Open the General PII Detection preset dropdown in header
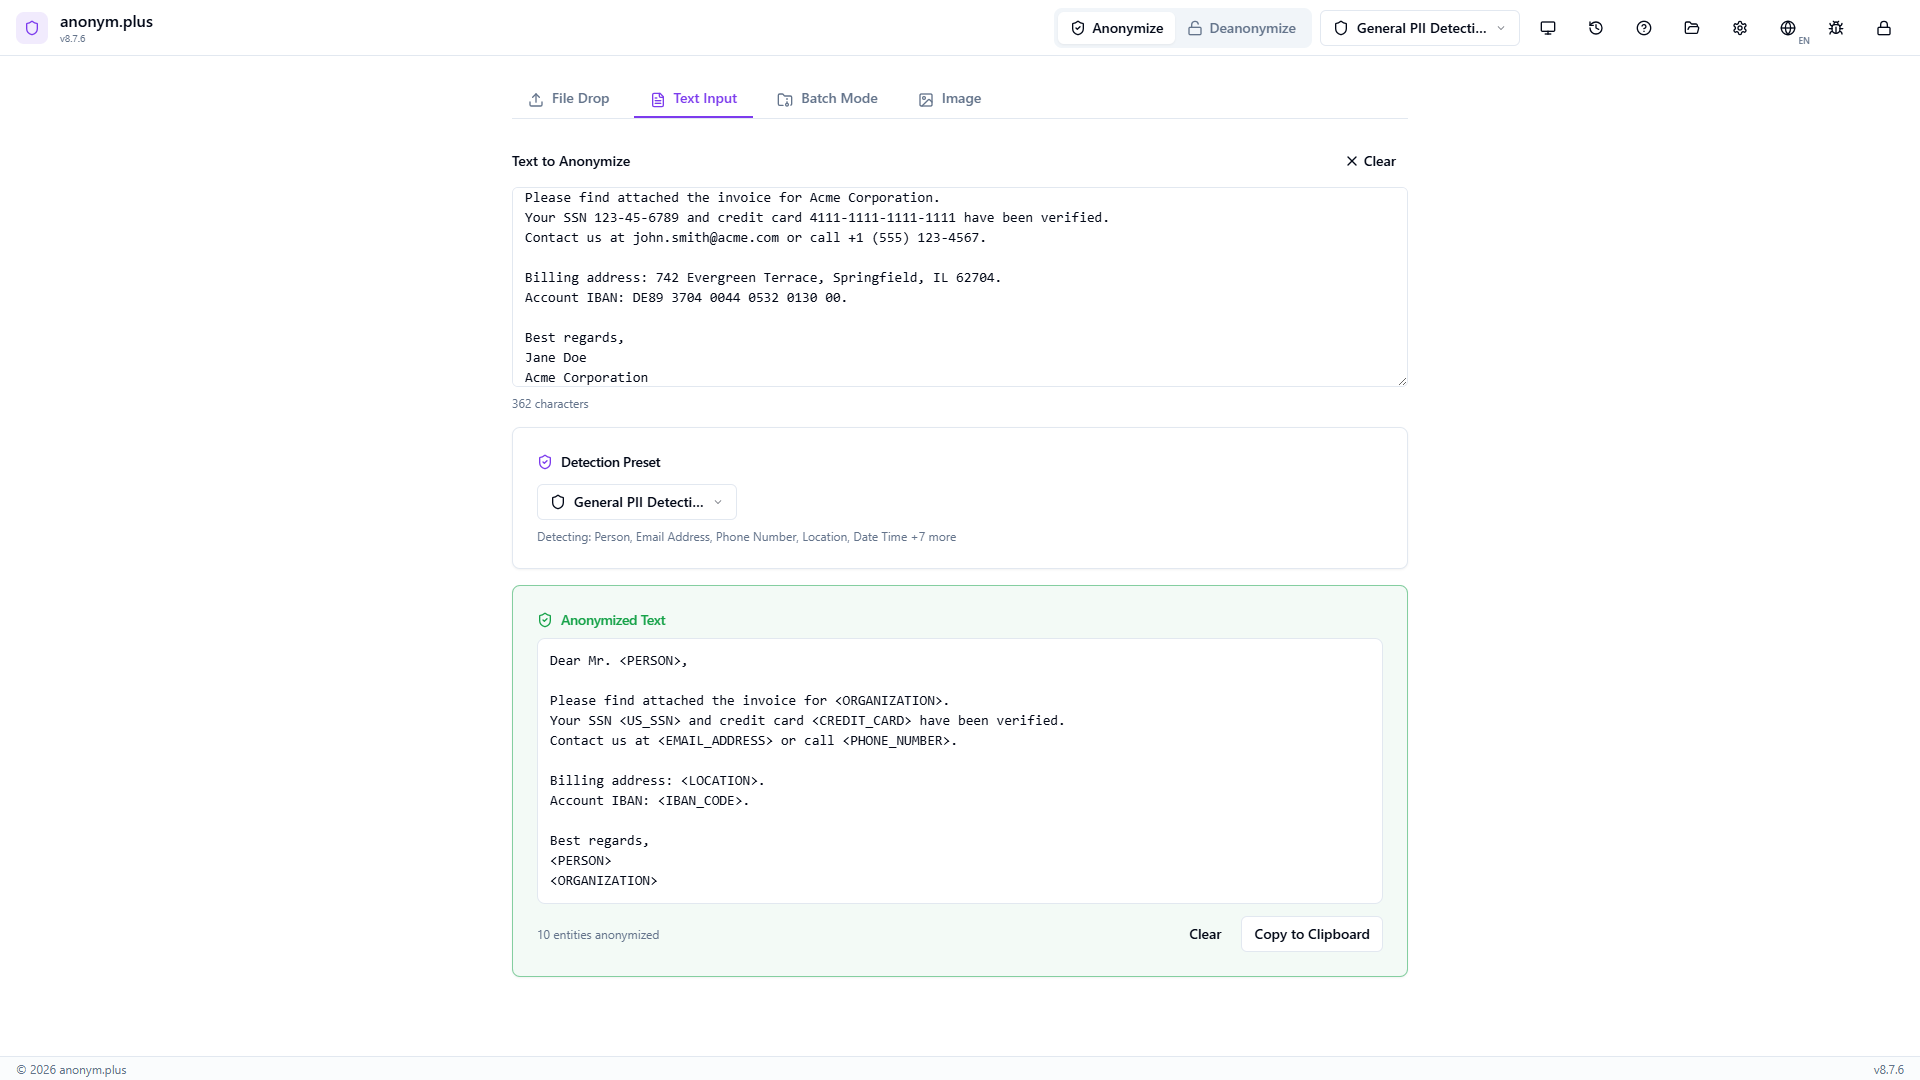The height and width of the screenshot is (1080, 1920). 1419,28
